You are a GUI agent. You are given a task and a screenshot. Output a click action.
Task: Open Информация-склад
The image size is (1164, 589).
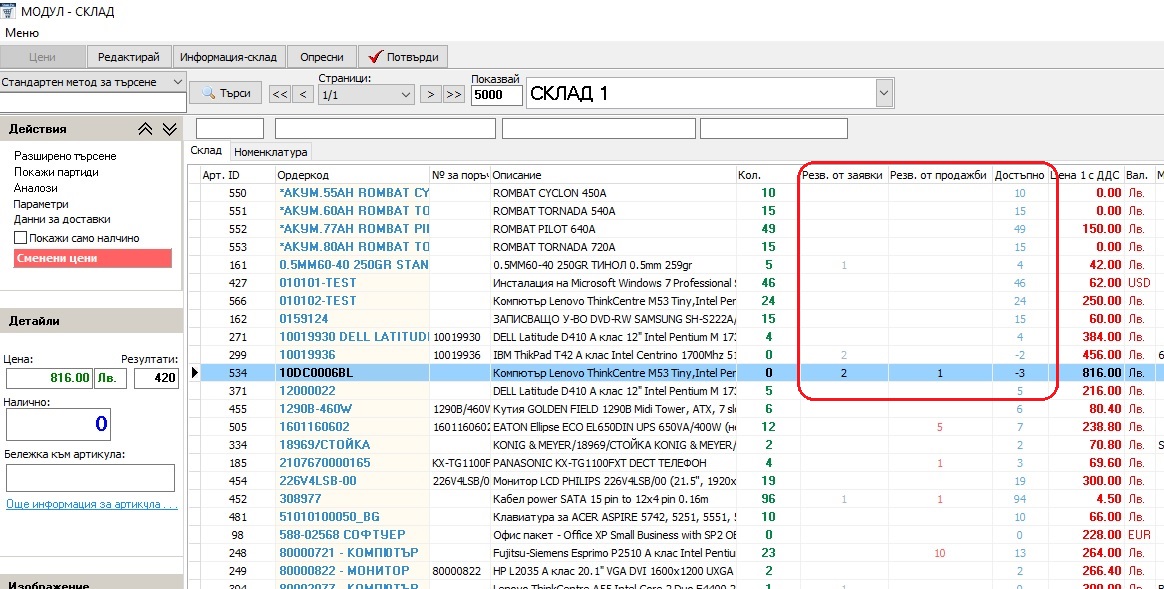[x=229, y=57]
